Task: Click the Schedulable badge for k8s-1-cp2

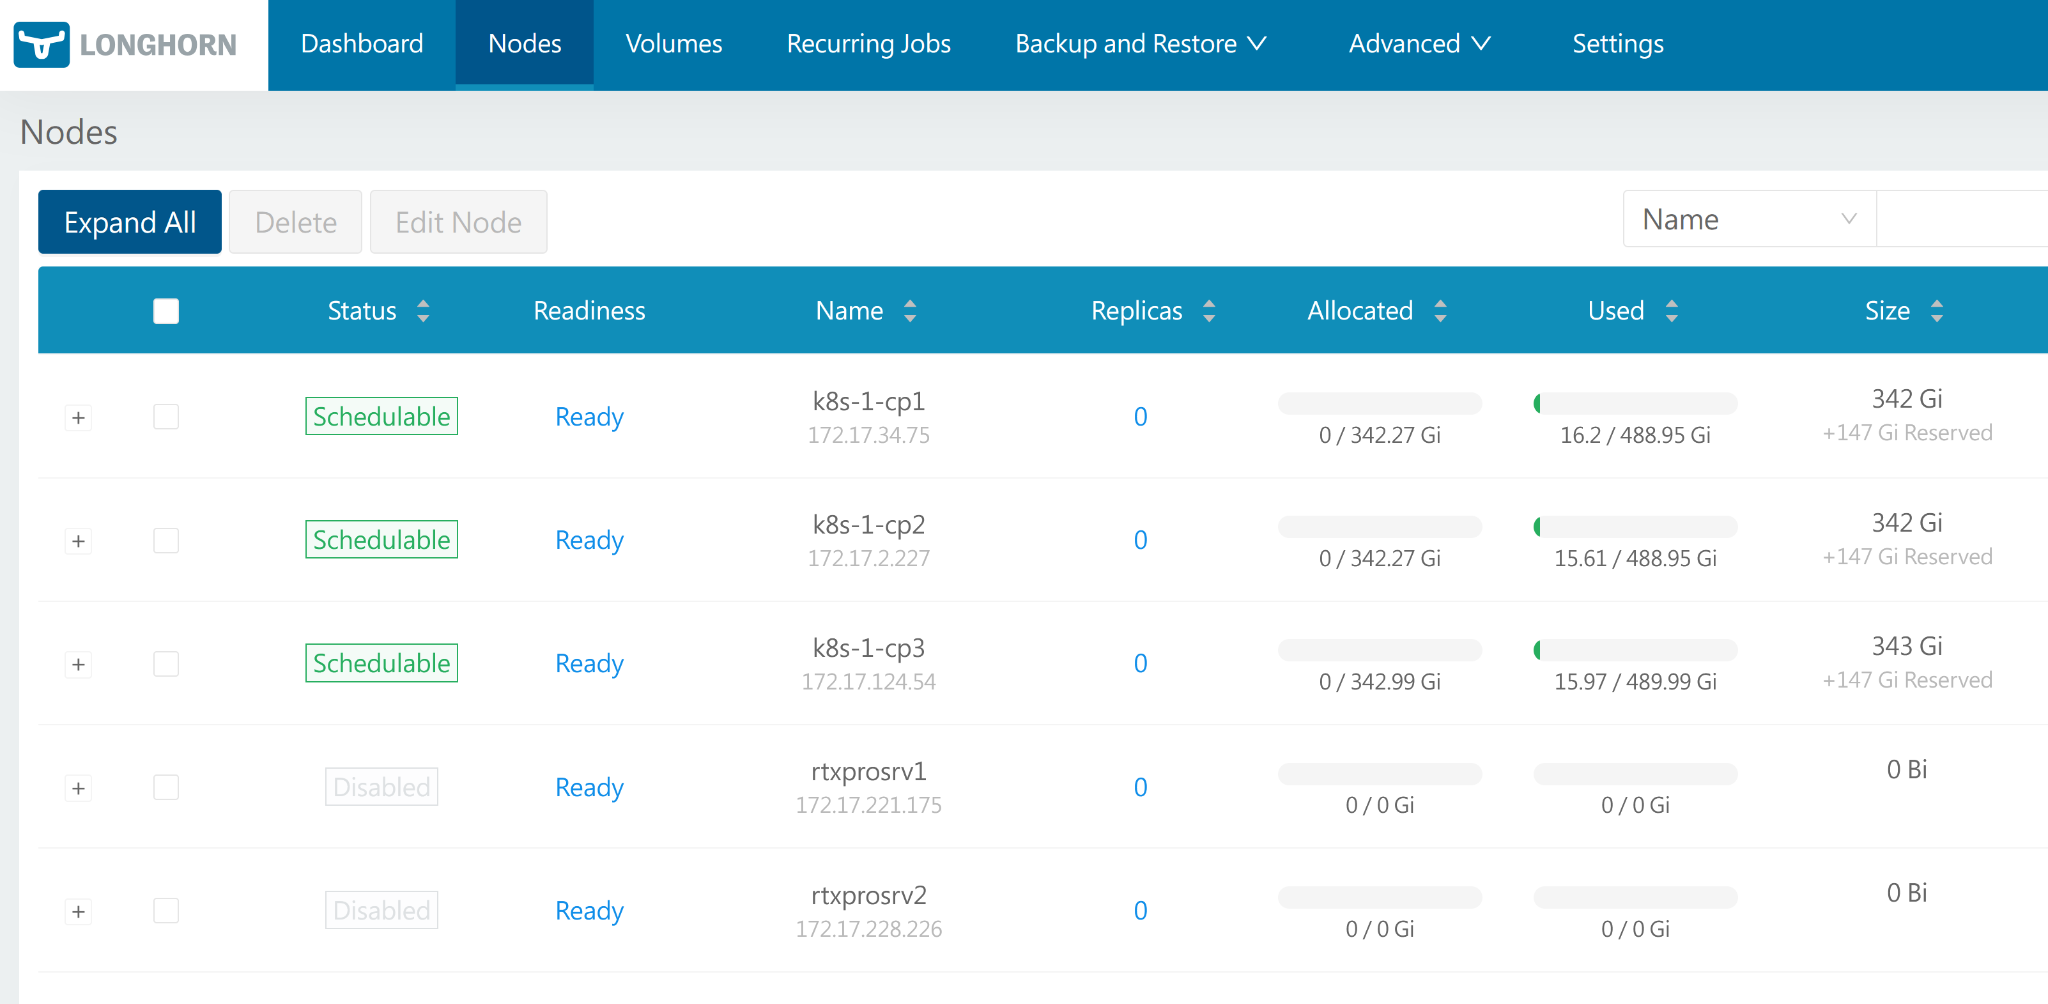Action: [x=382, y=540]
